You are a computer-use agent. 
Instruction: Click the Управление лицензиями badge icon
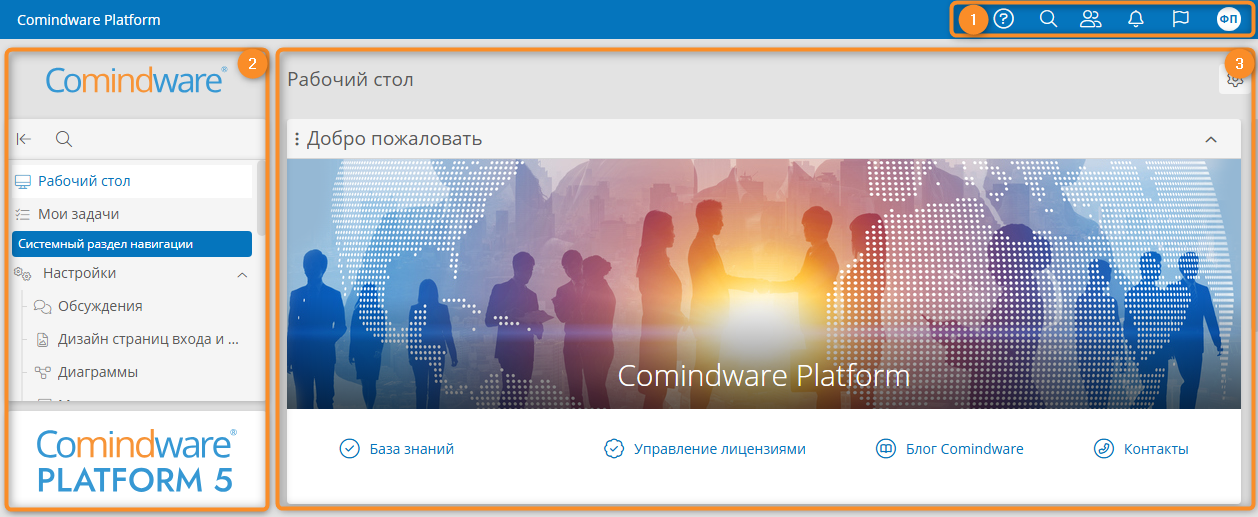(x=614, y=449)
